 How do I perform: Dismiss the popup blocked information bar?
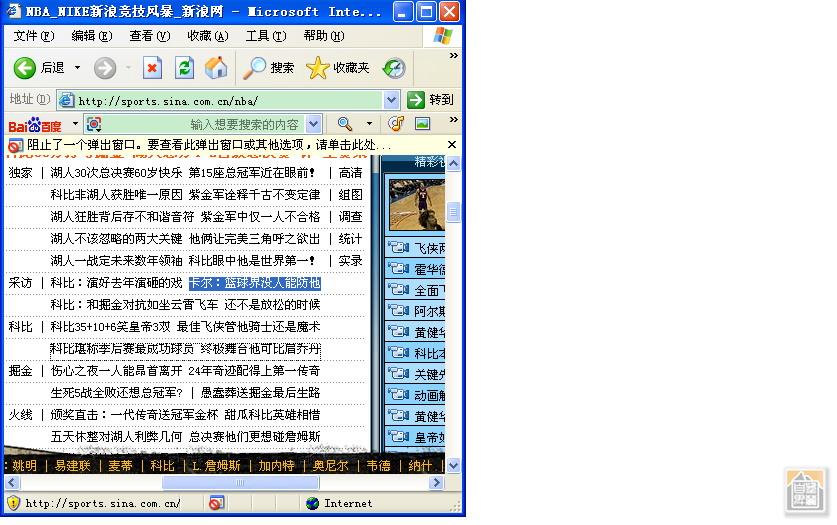tap(451, 145)
